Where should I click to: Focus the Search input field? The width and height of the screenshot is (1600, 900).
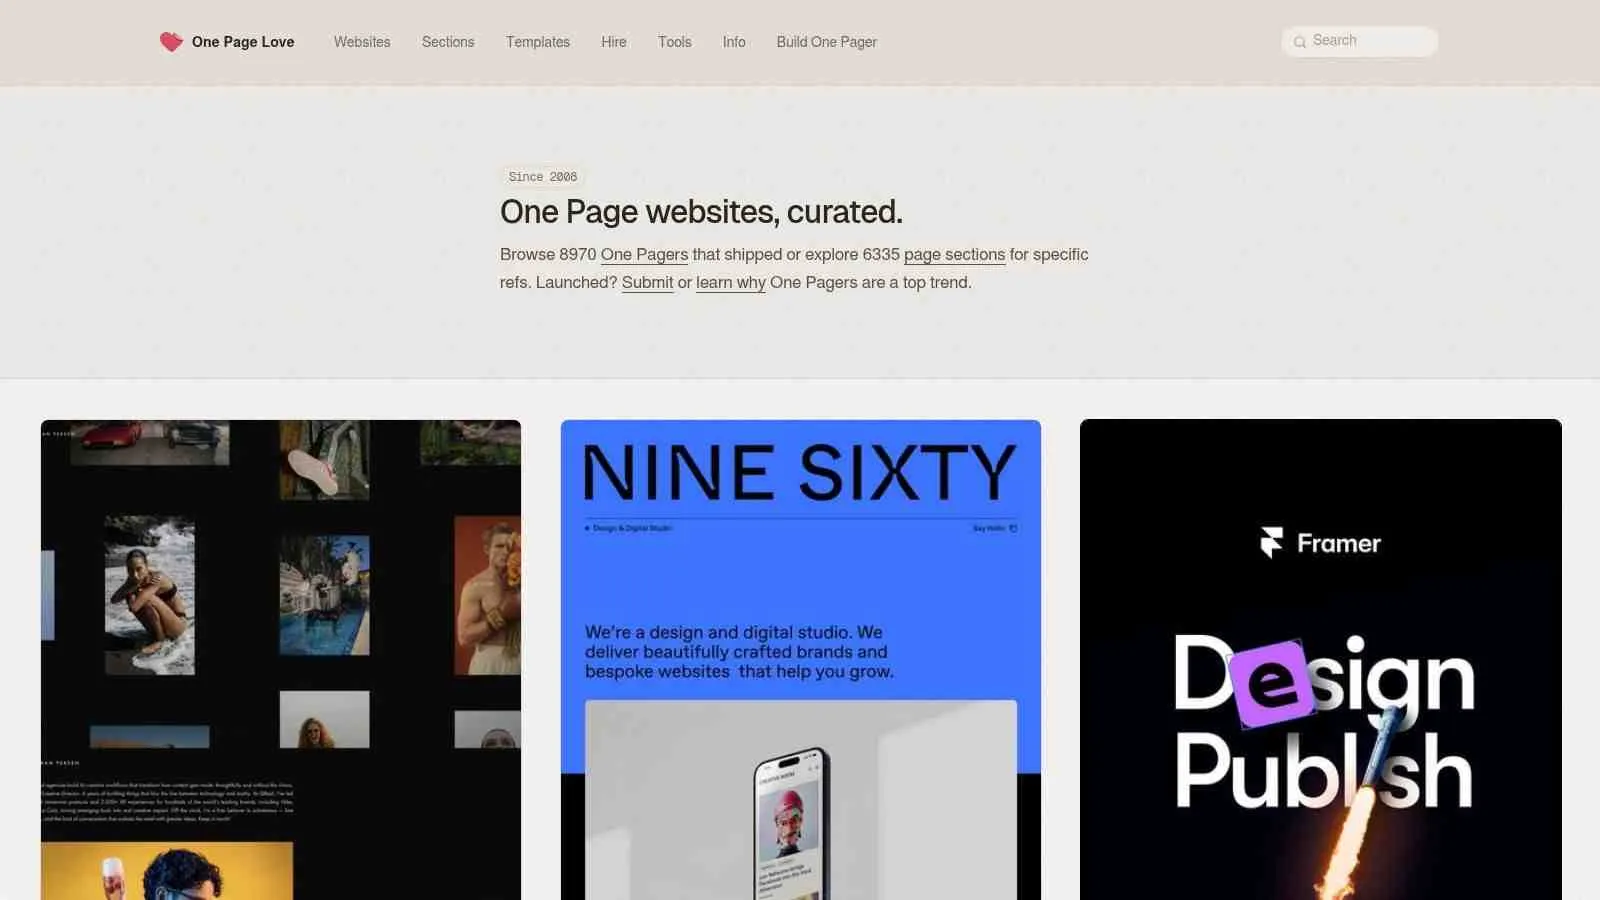pyautogui.click(x=1360, y=41)
